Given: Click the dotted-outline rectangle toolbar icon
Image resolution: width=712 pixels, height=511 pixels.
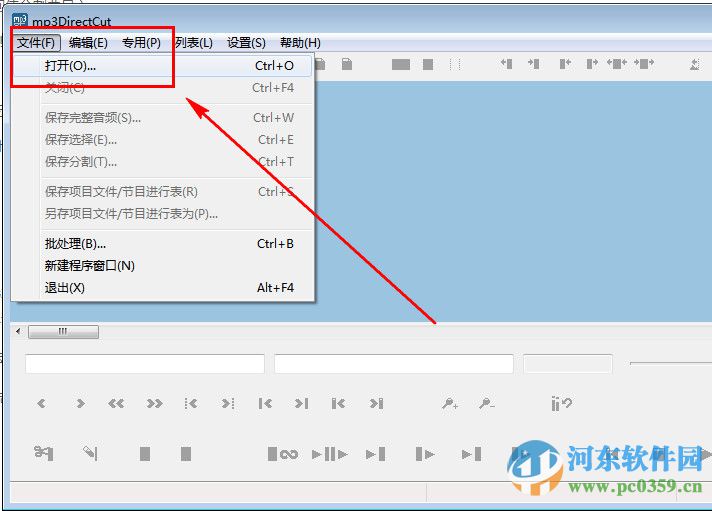Looking at the screenshot, I should click(x=455, y=64).
